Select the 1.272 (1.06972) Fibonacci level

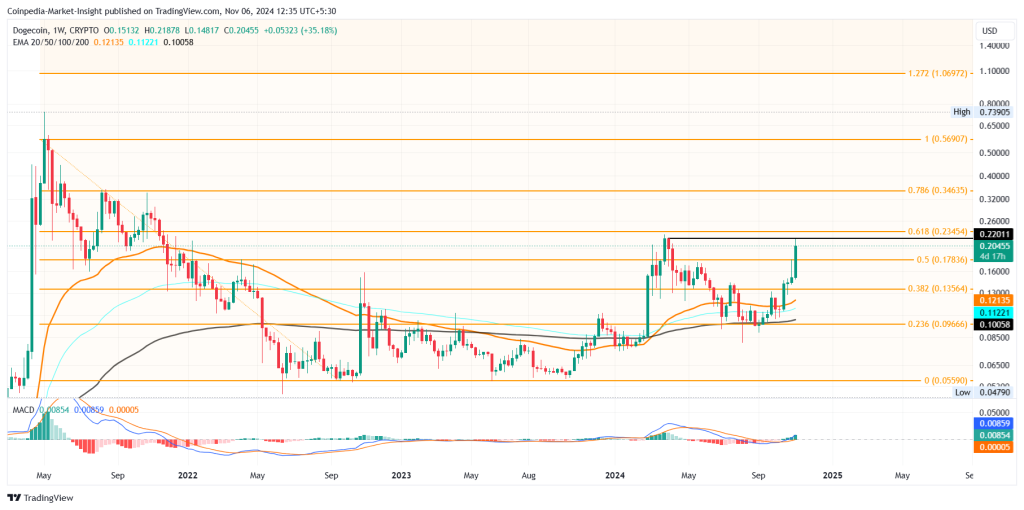tap(937, 74)
